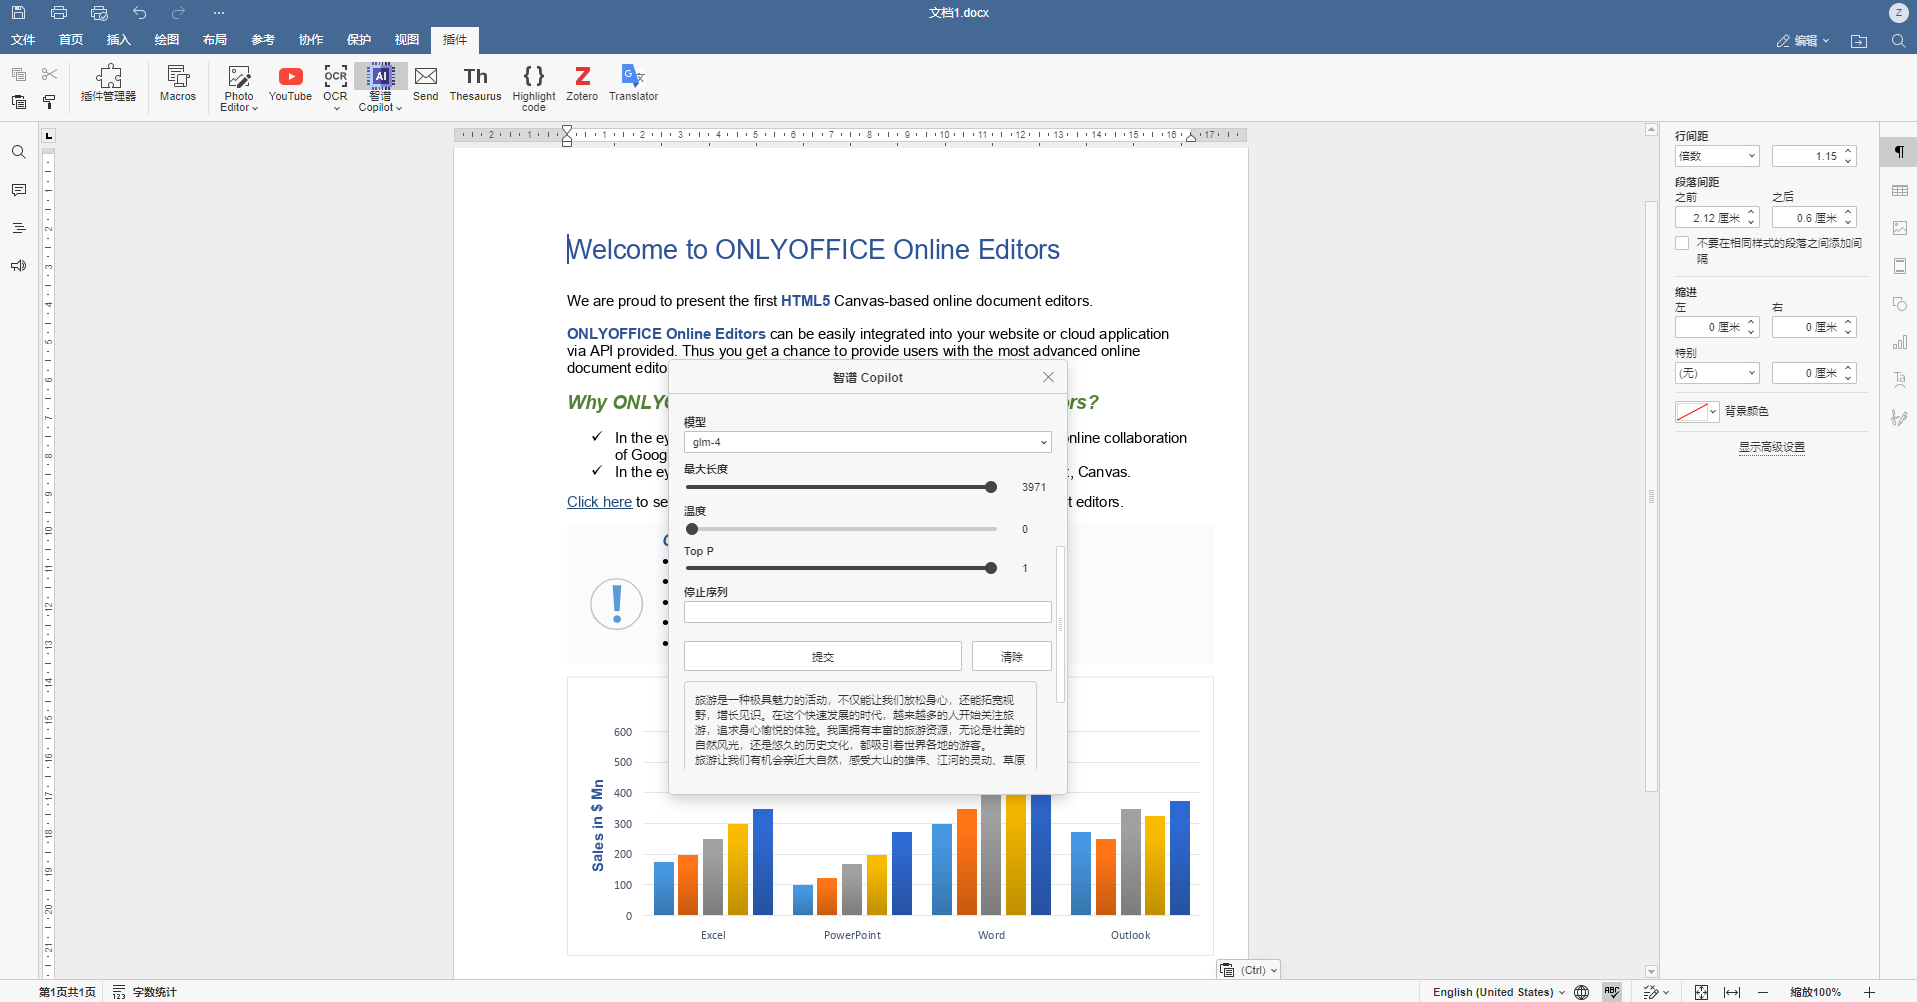
Task: Start the OCR plugin
Action: pyautogui.click(x=335, y=88)
